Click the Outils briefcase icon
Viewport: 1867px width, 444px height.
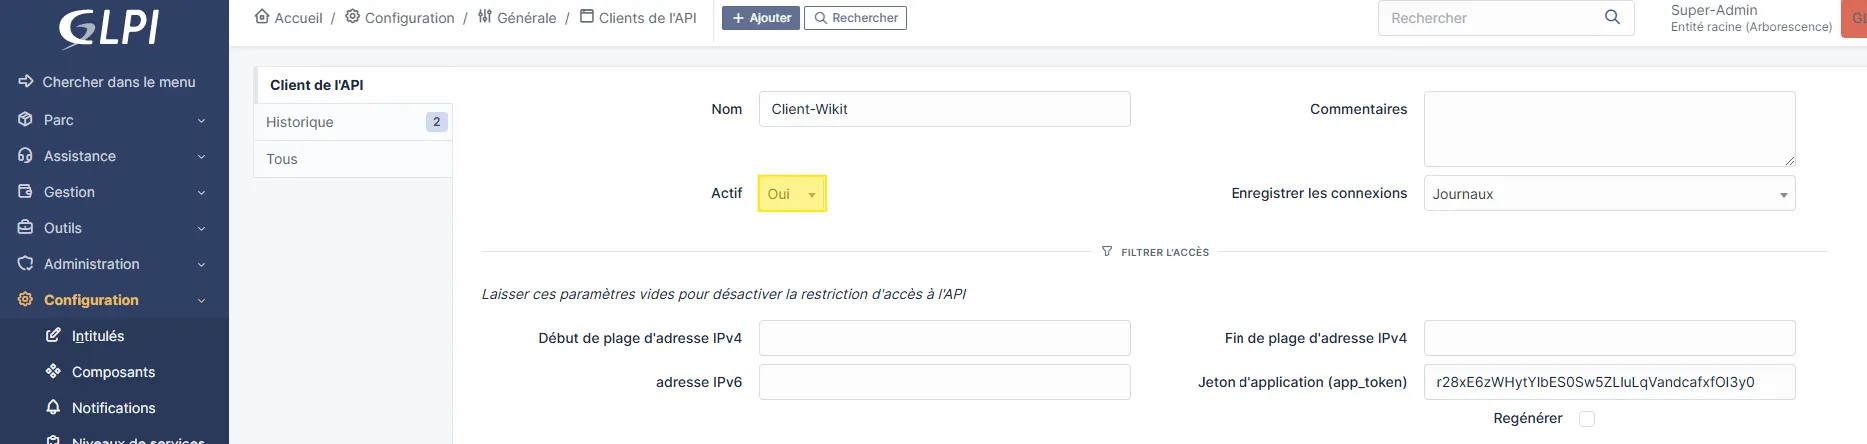26,228
